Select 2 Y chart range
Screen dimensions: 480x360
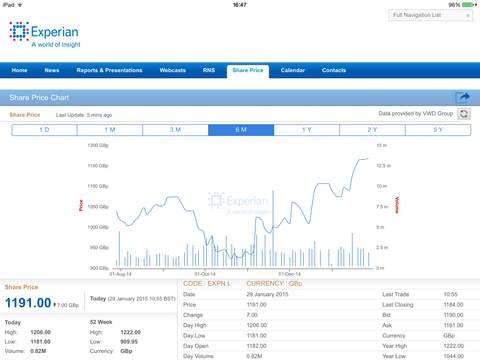coord(372,130)
